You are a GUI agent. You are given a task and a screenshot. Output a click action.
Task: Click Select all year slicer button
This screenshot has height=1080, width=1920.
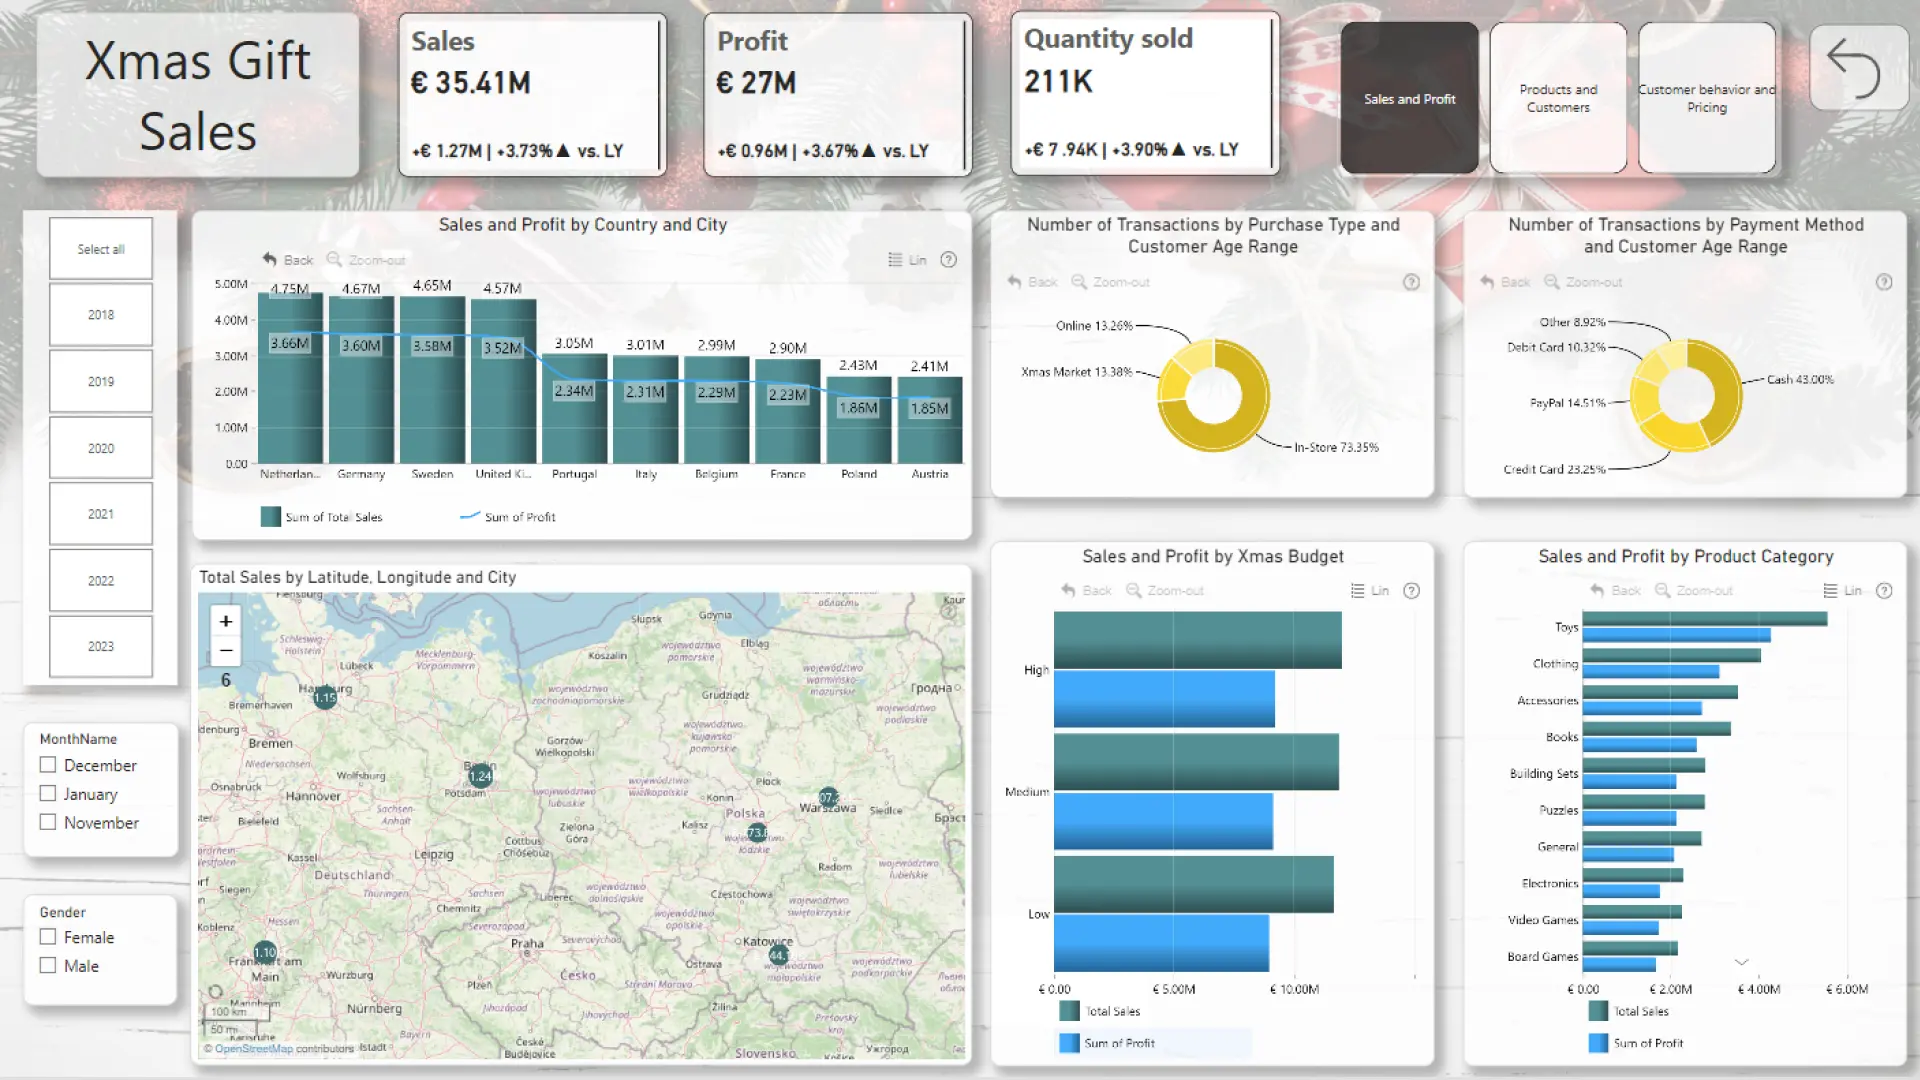pos(101,248)
